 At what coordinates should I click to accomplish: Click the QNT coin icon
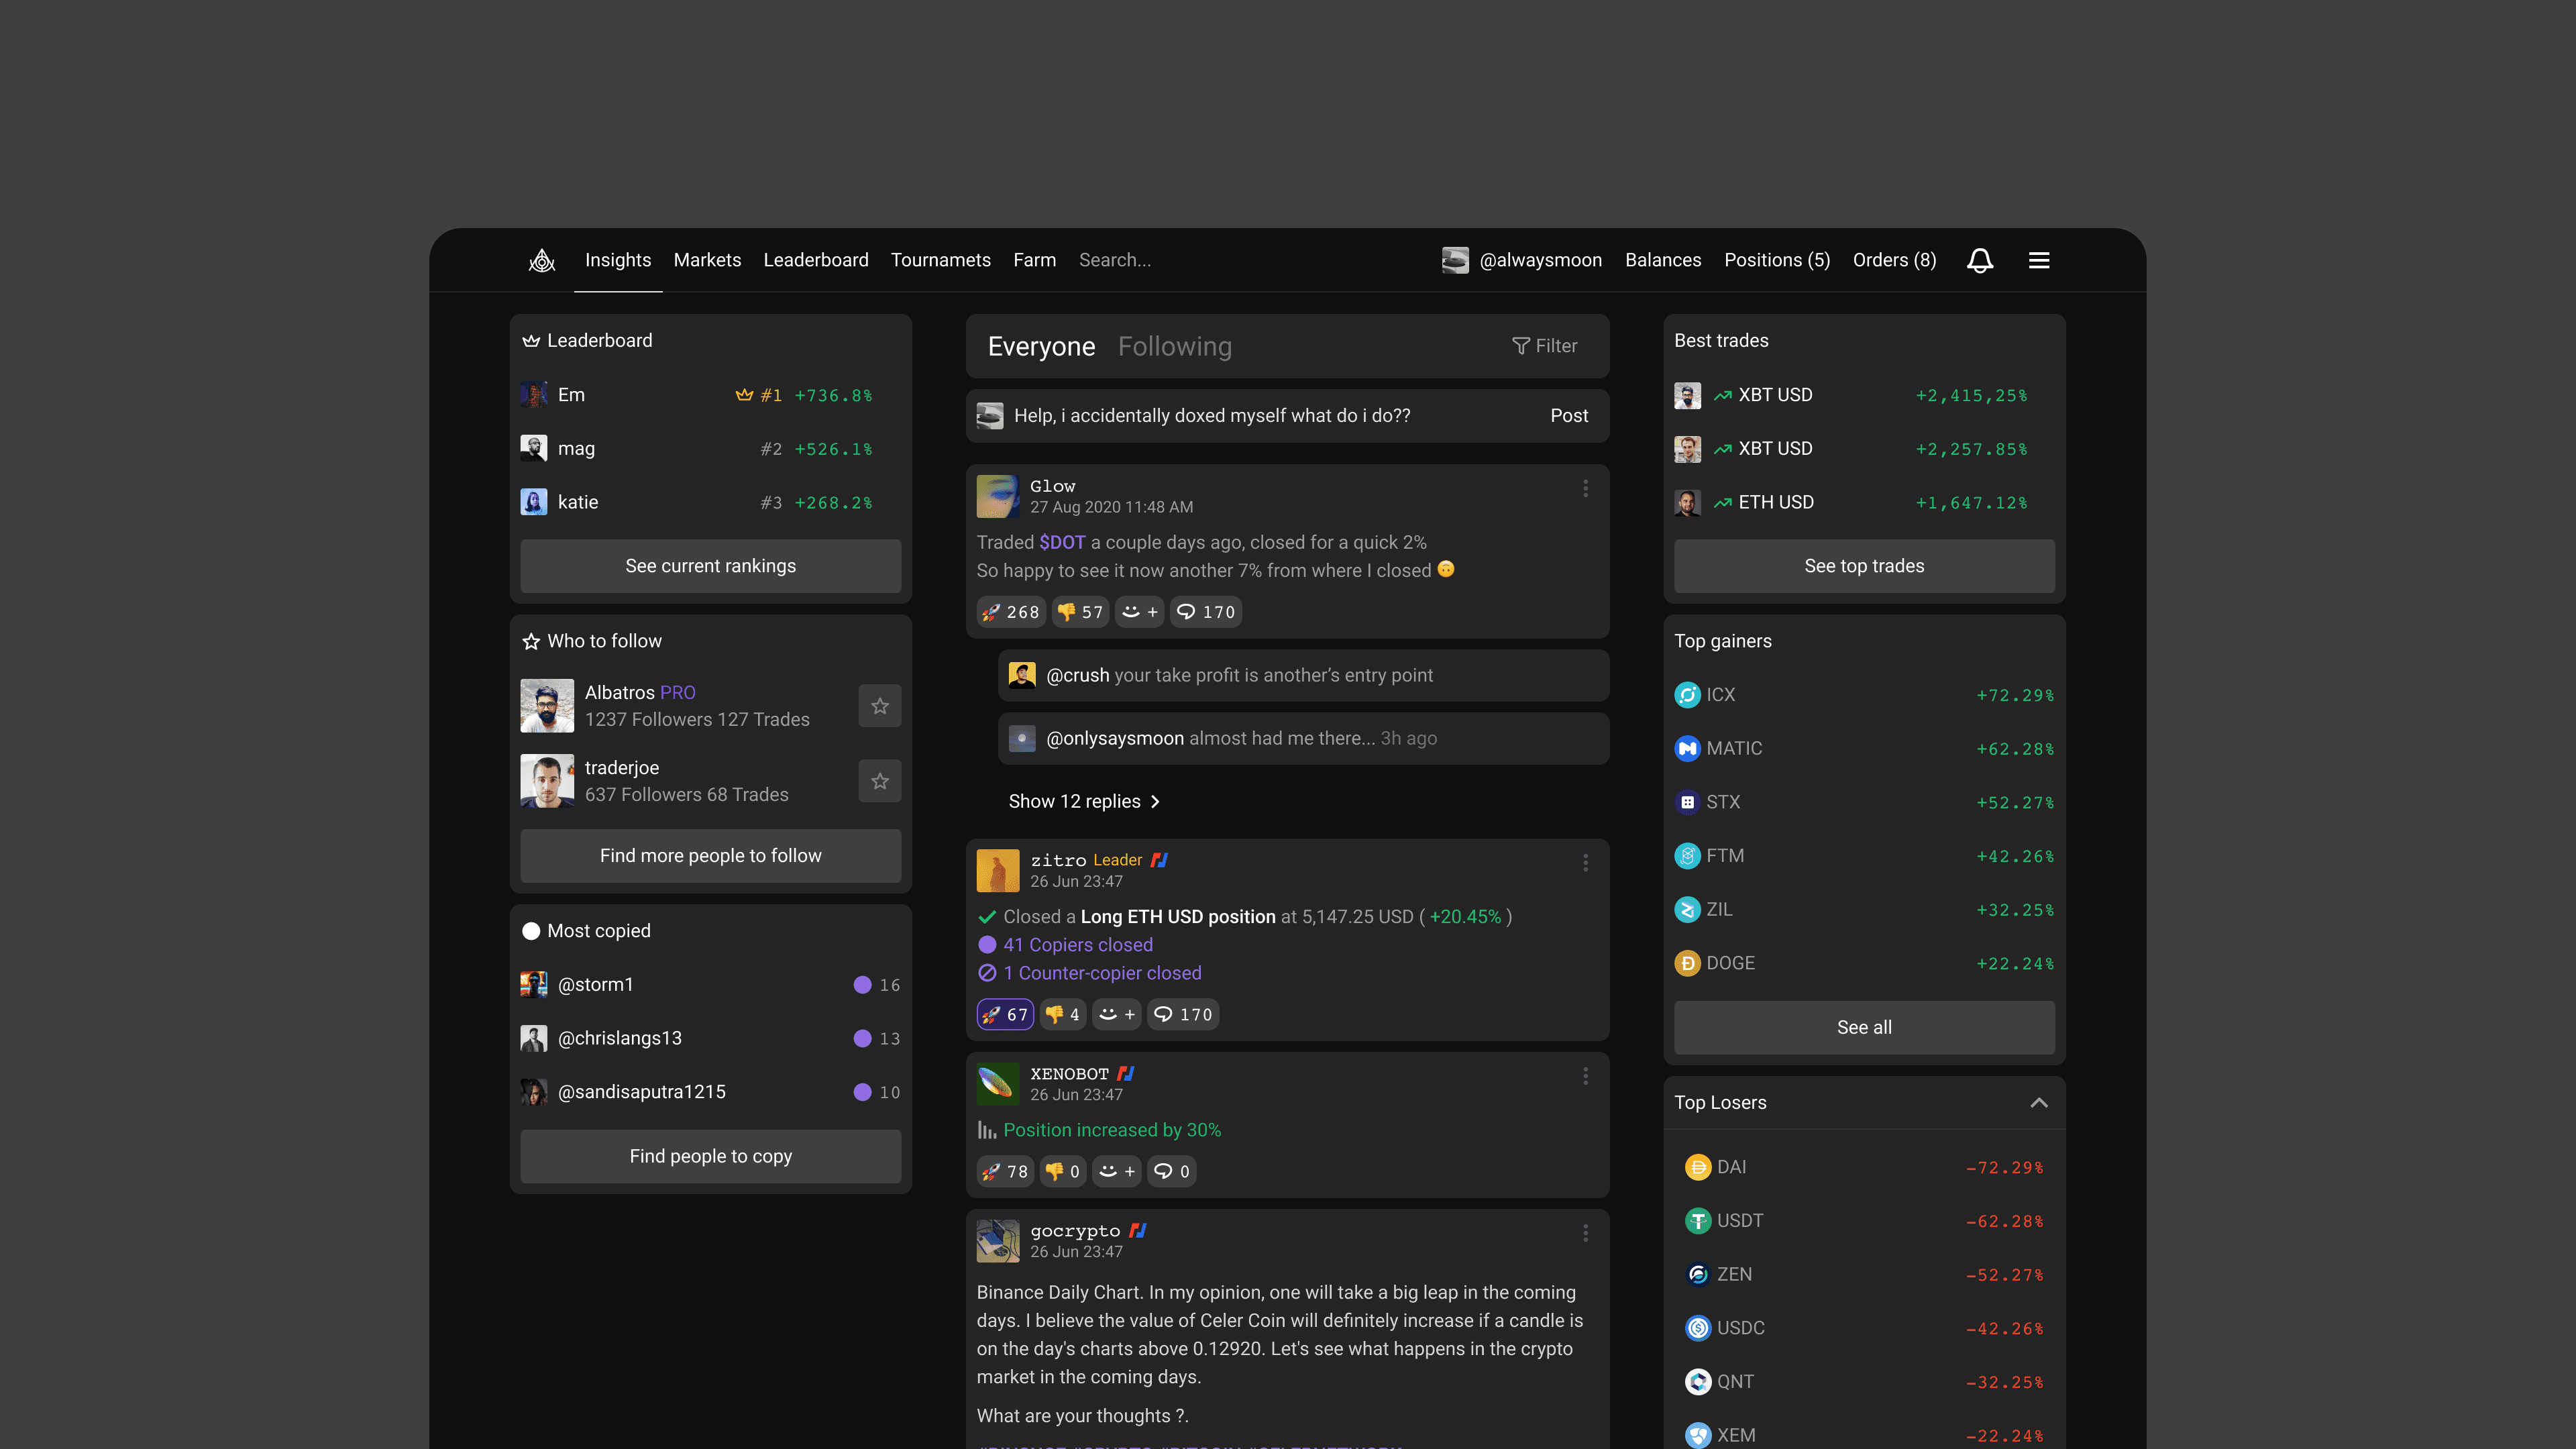click(1698, 1383)
